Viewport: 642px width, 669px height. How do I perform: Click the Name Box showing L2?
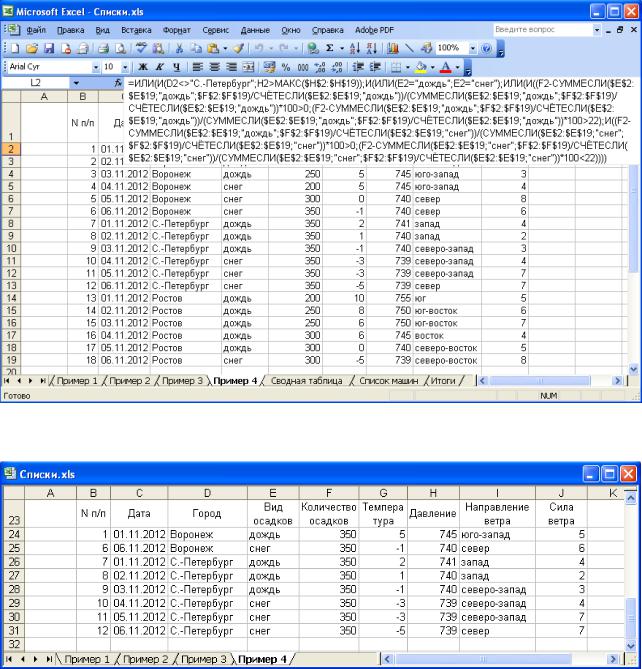pos(36,83)
